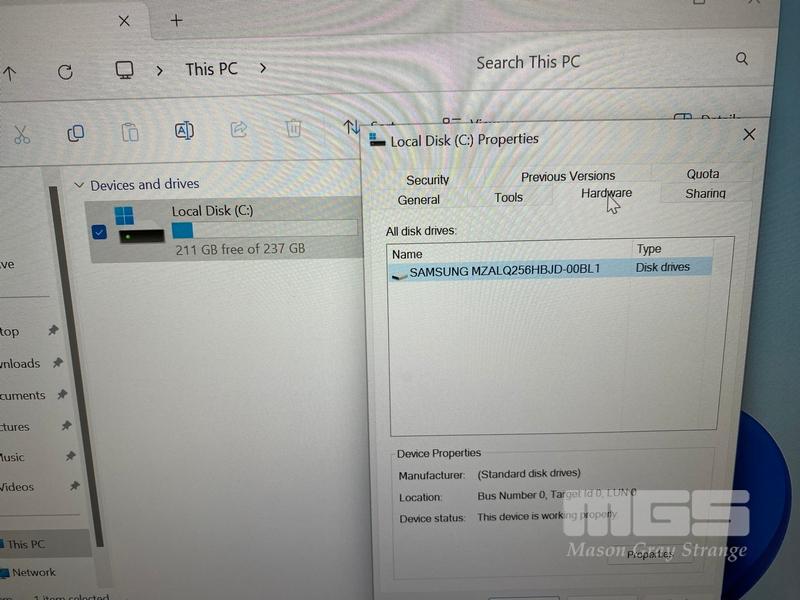Viewport: 800px width, 600px height.
Task: Click the Copy icon in toolbar
Action: coord(75,132)
